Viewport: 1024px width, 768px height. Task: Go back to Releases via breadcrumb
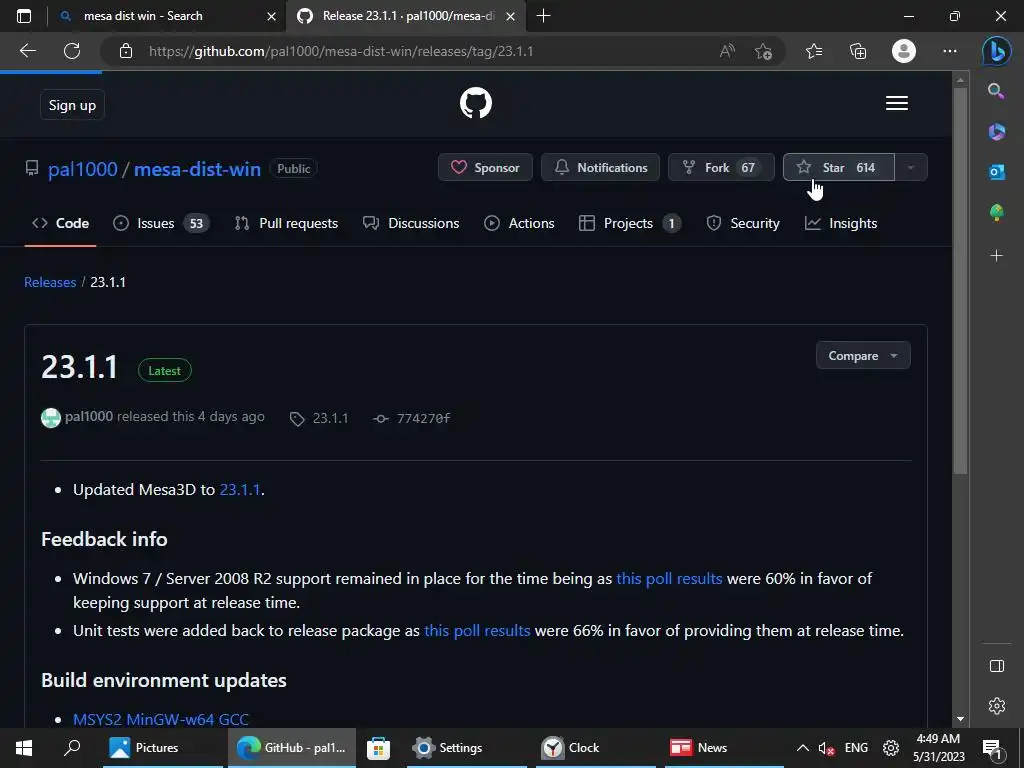(x=50, y=282)
